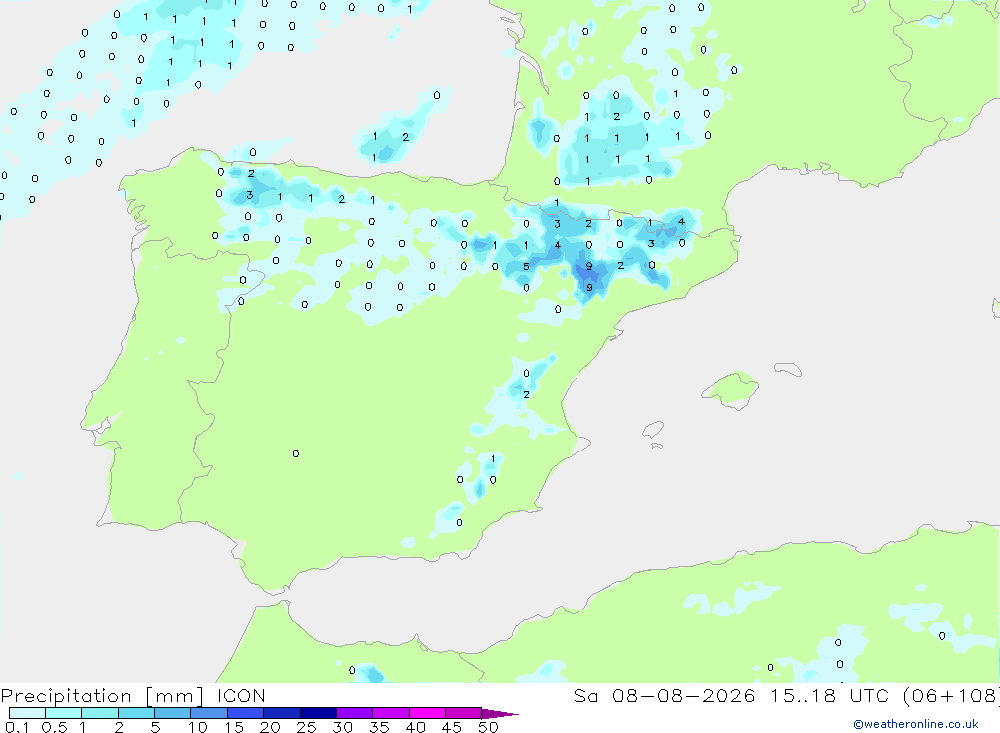The height and width of the screenshot is (733, 1000).
Task: Click the dark navy legend swatch after 25
Action: [318, 713]
